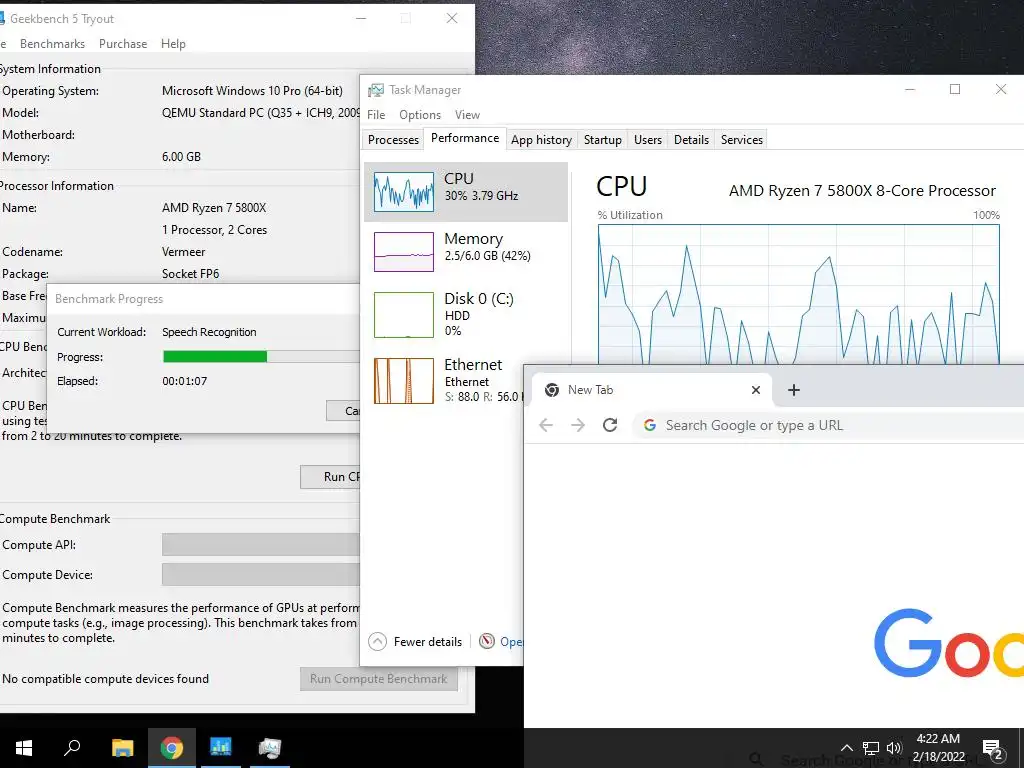Switch to the App history tab
This screenshot has width=1024, height=768.
click(x=541, y=140)
